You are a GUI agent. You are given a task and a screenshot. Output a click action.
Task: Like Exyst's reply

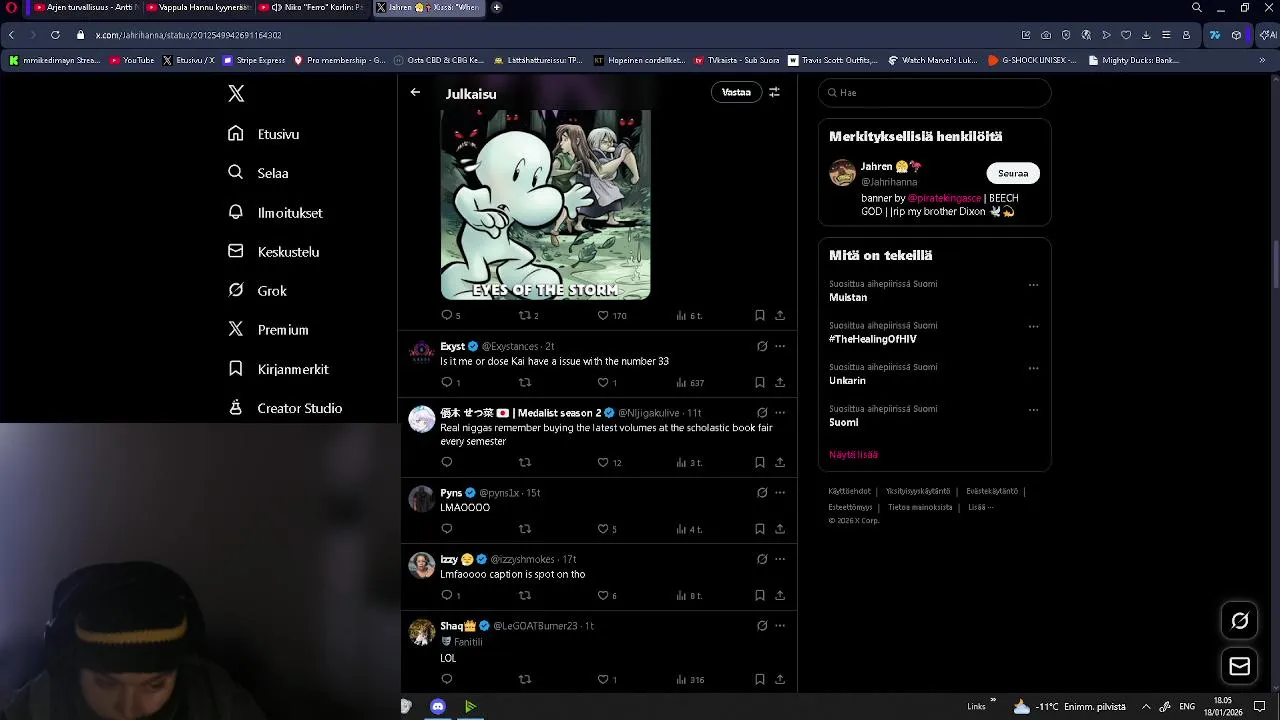click(x=607, y=382)
